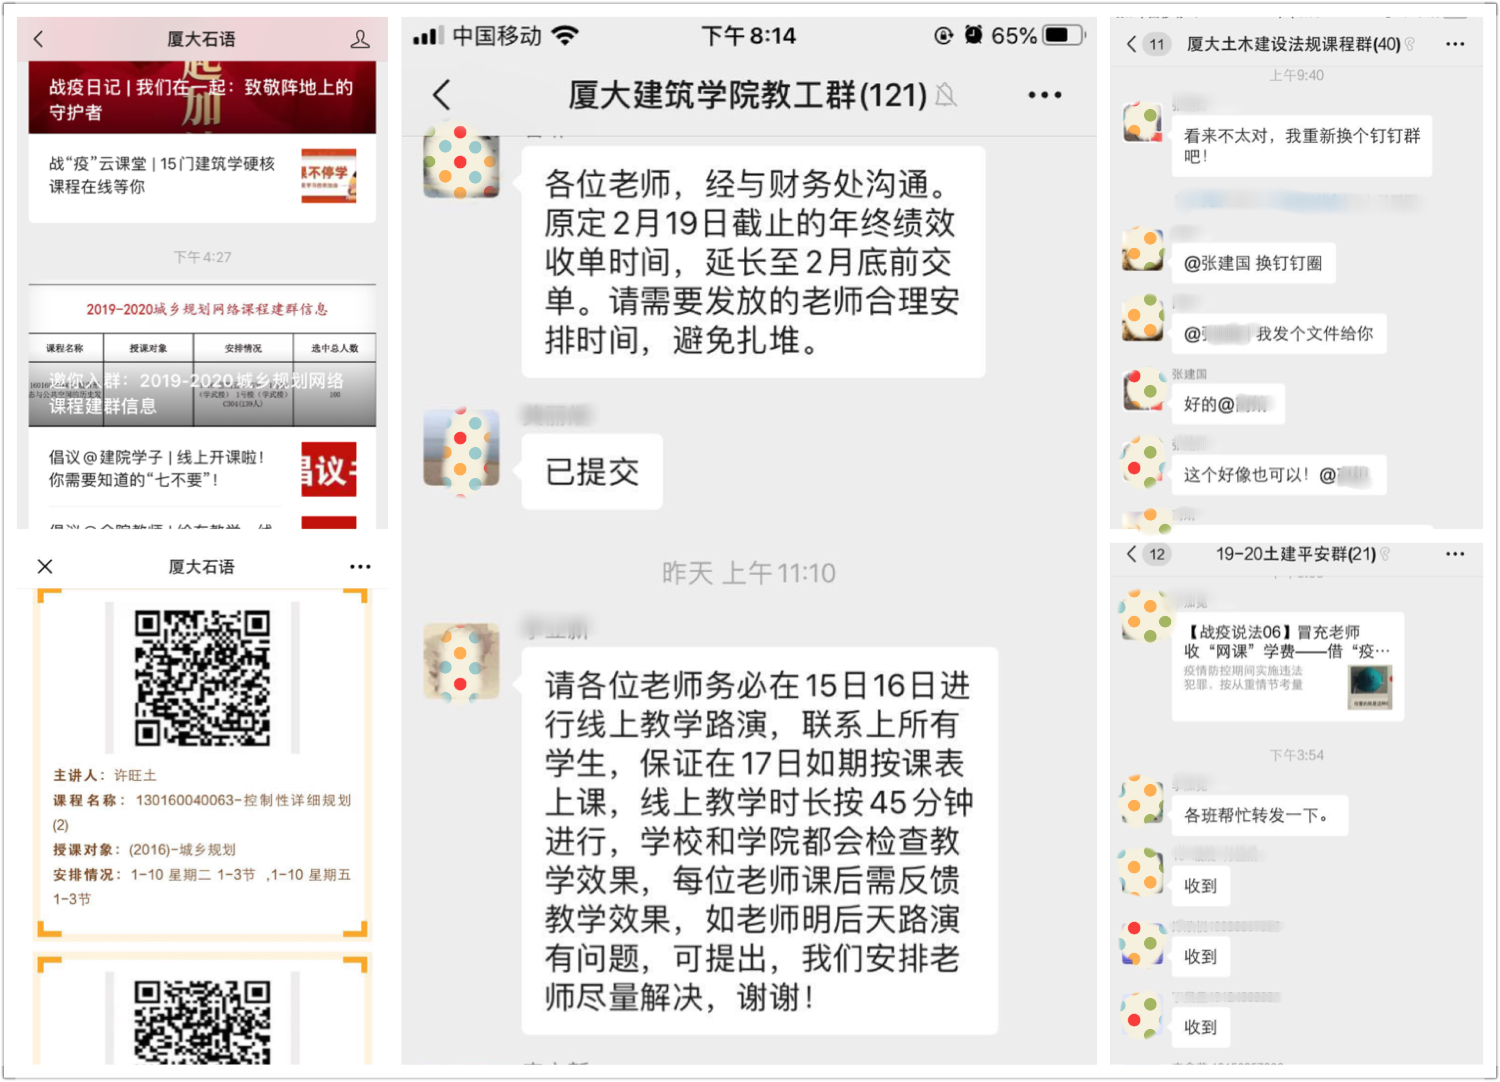The image size is (1500, 1082).
Task: Tap red 倡议 article thumbnail
Action: point(329,469)
